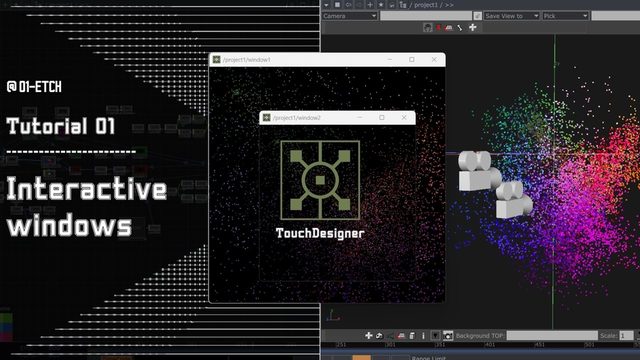Open the pane menu triangle left of /project1
The image size is (640, 360).
(326, 5)
